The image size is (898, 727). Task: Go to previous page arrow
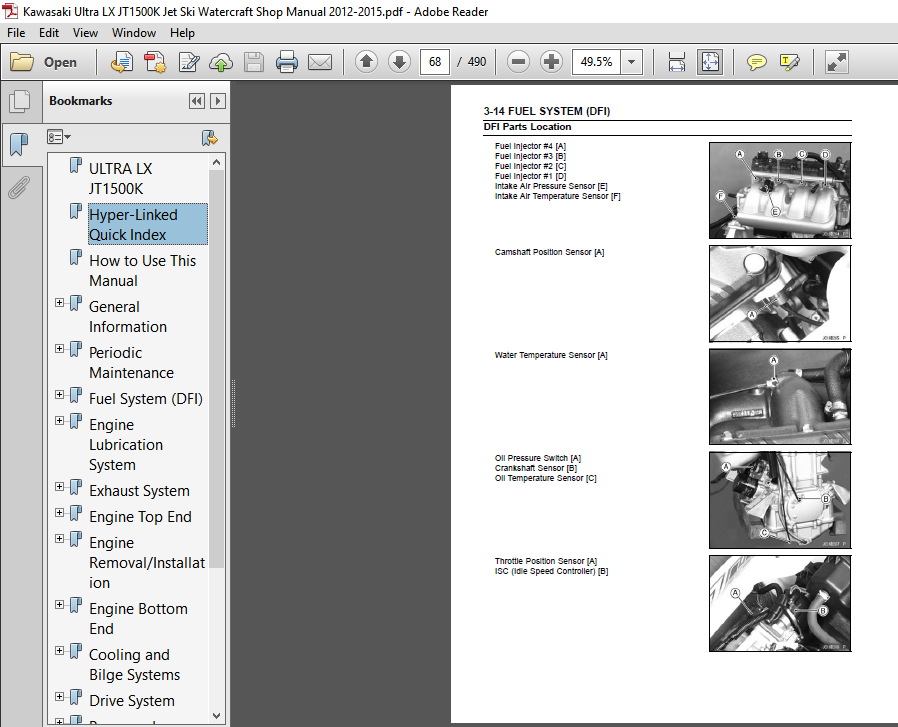(366, 61)
